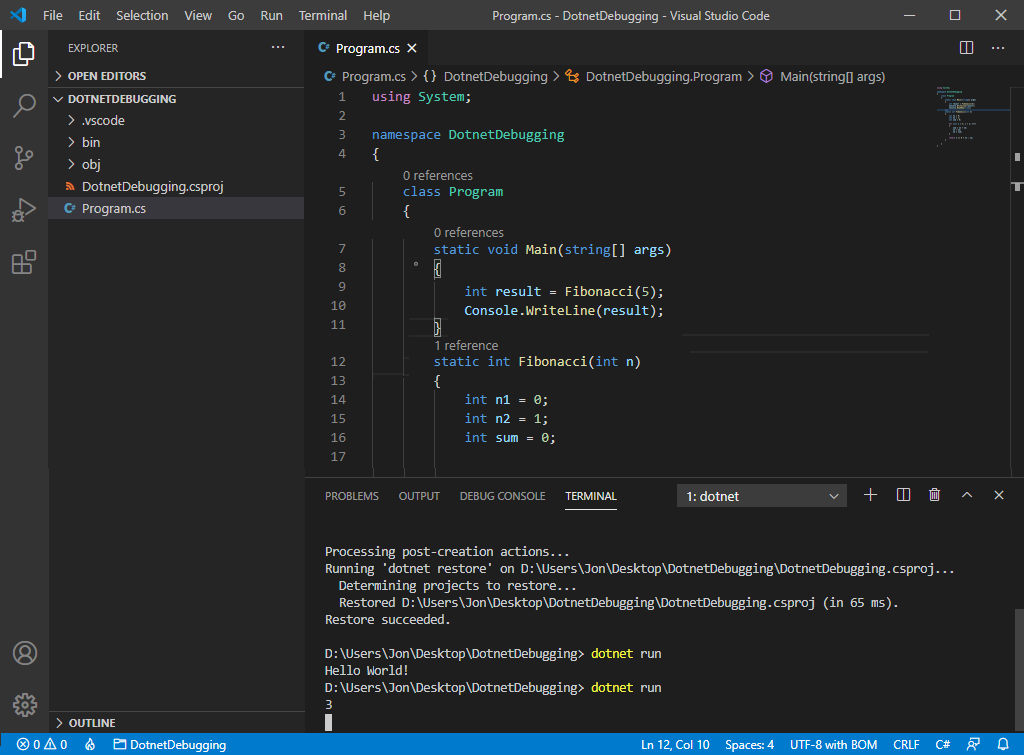The height and width of the screenshot is (755, 1024).
Task: Open Source Control from the Activity Bar
Action: (x=24, y=158)
